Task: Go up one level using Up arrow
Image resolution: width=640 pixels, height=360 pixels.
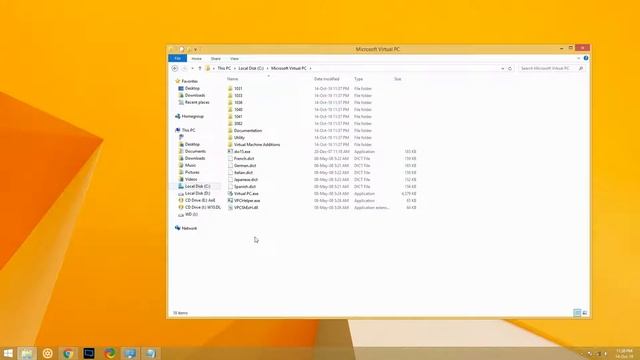Action: click(x=200, y=69)
